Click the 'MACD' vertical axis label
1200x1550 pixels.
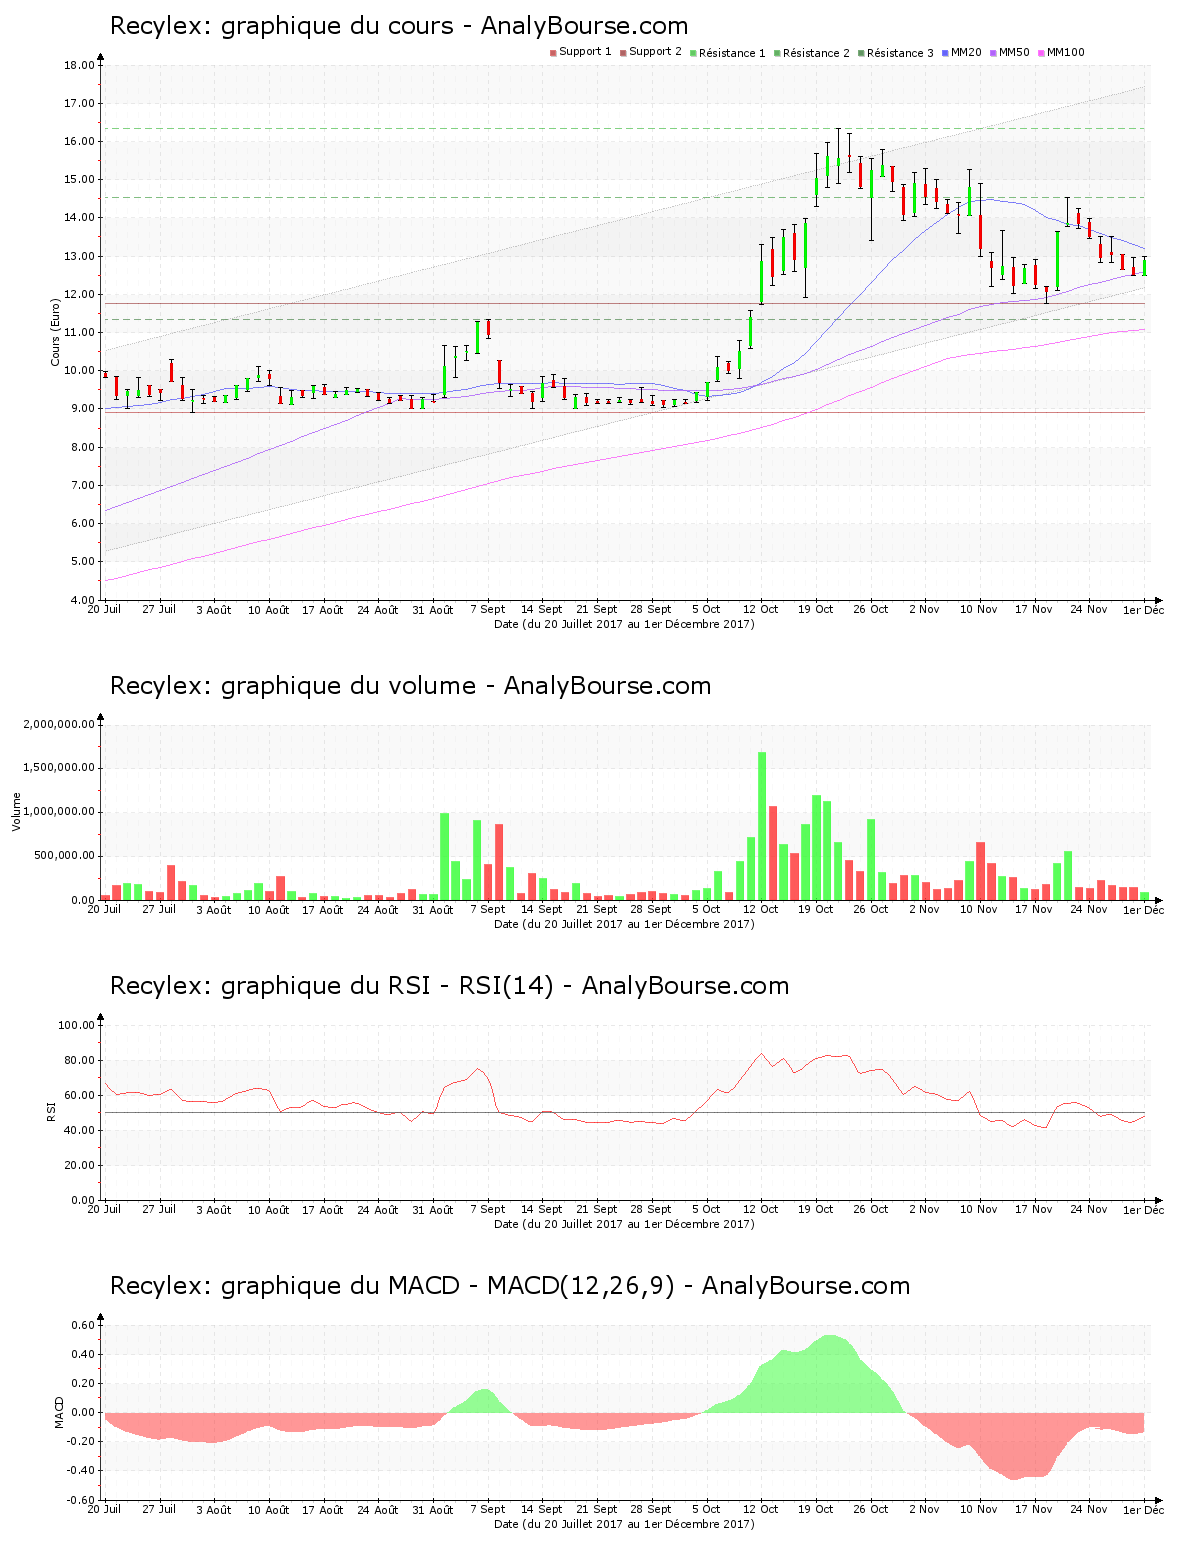pyautogui.click(x=59, y=1412)
